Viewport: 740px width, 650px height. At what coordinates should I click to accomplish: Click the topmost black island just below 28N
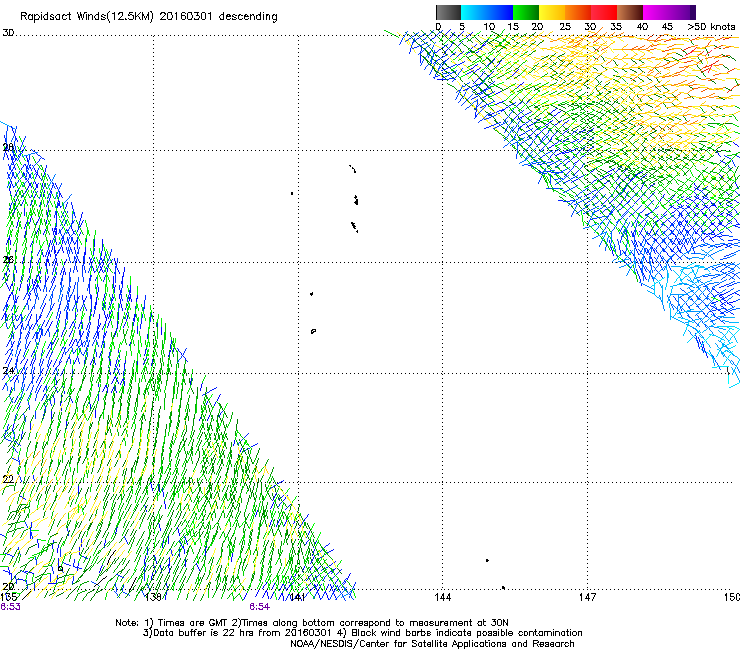point(353,169)
